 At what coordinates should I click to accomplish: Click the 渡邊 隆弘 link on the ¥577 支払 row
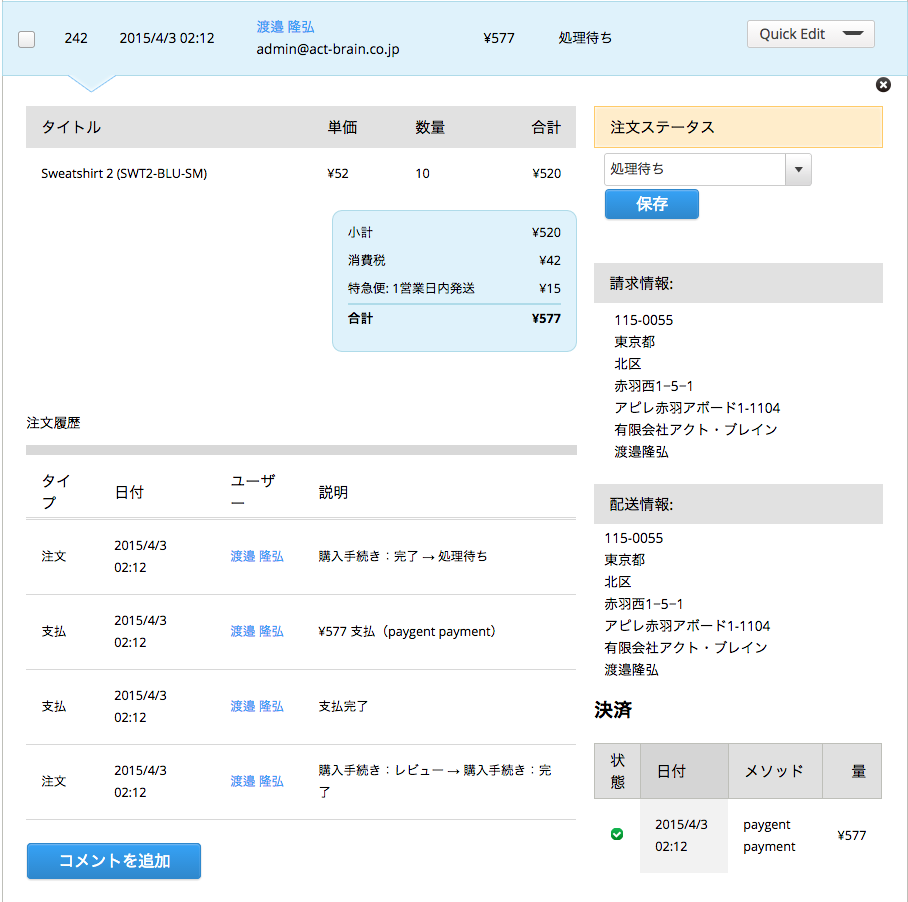pyautogui.click(x=257, y=631)
